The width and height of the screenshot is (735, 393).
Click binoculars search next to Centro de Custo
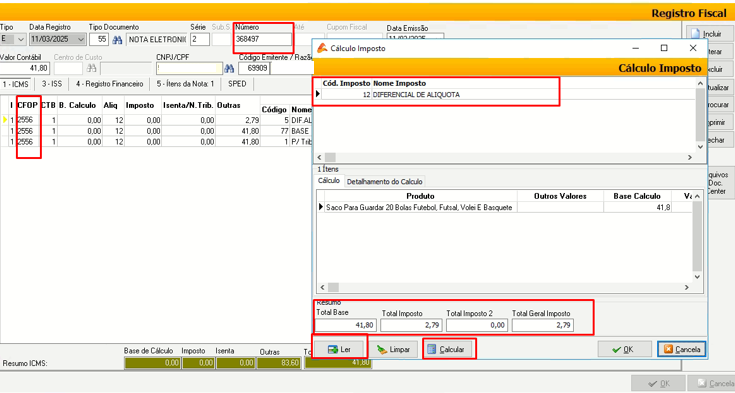click(x=91, y=68)
